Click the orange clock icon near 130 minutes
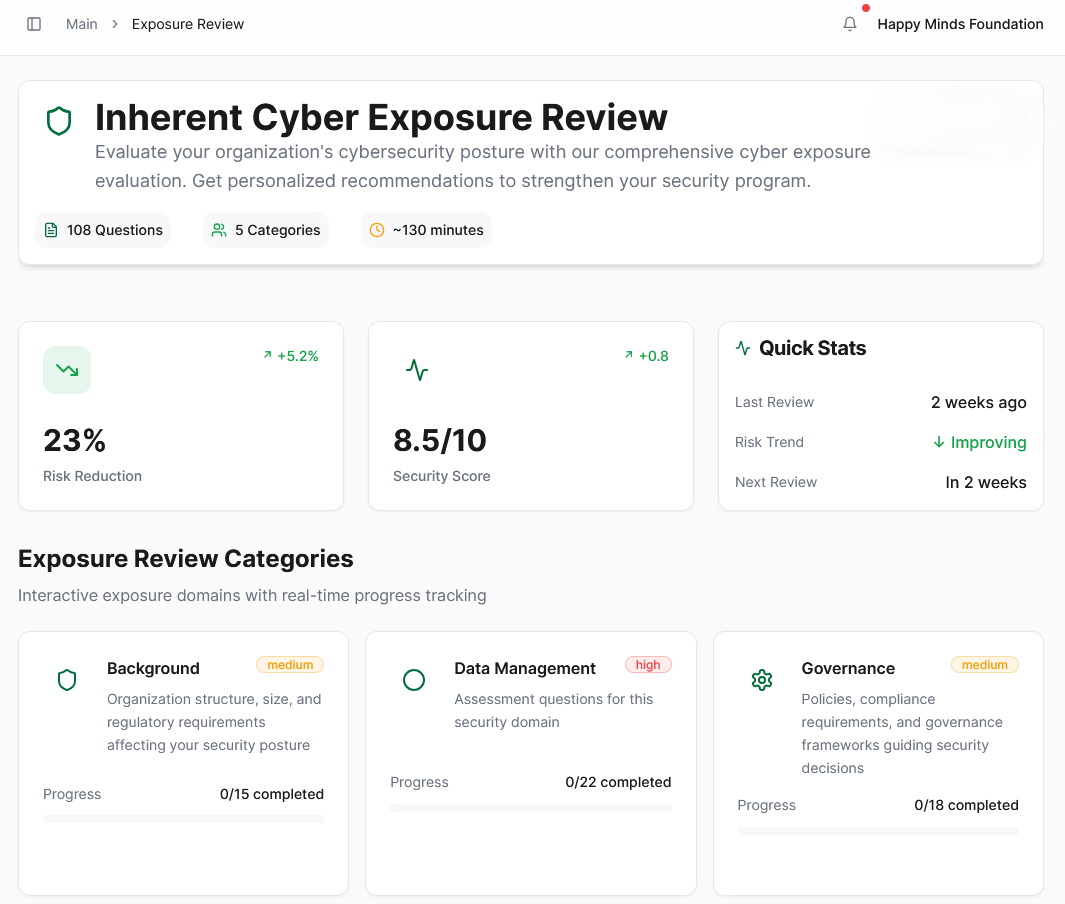 tap(377, 230)
